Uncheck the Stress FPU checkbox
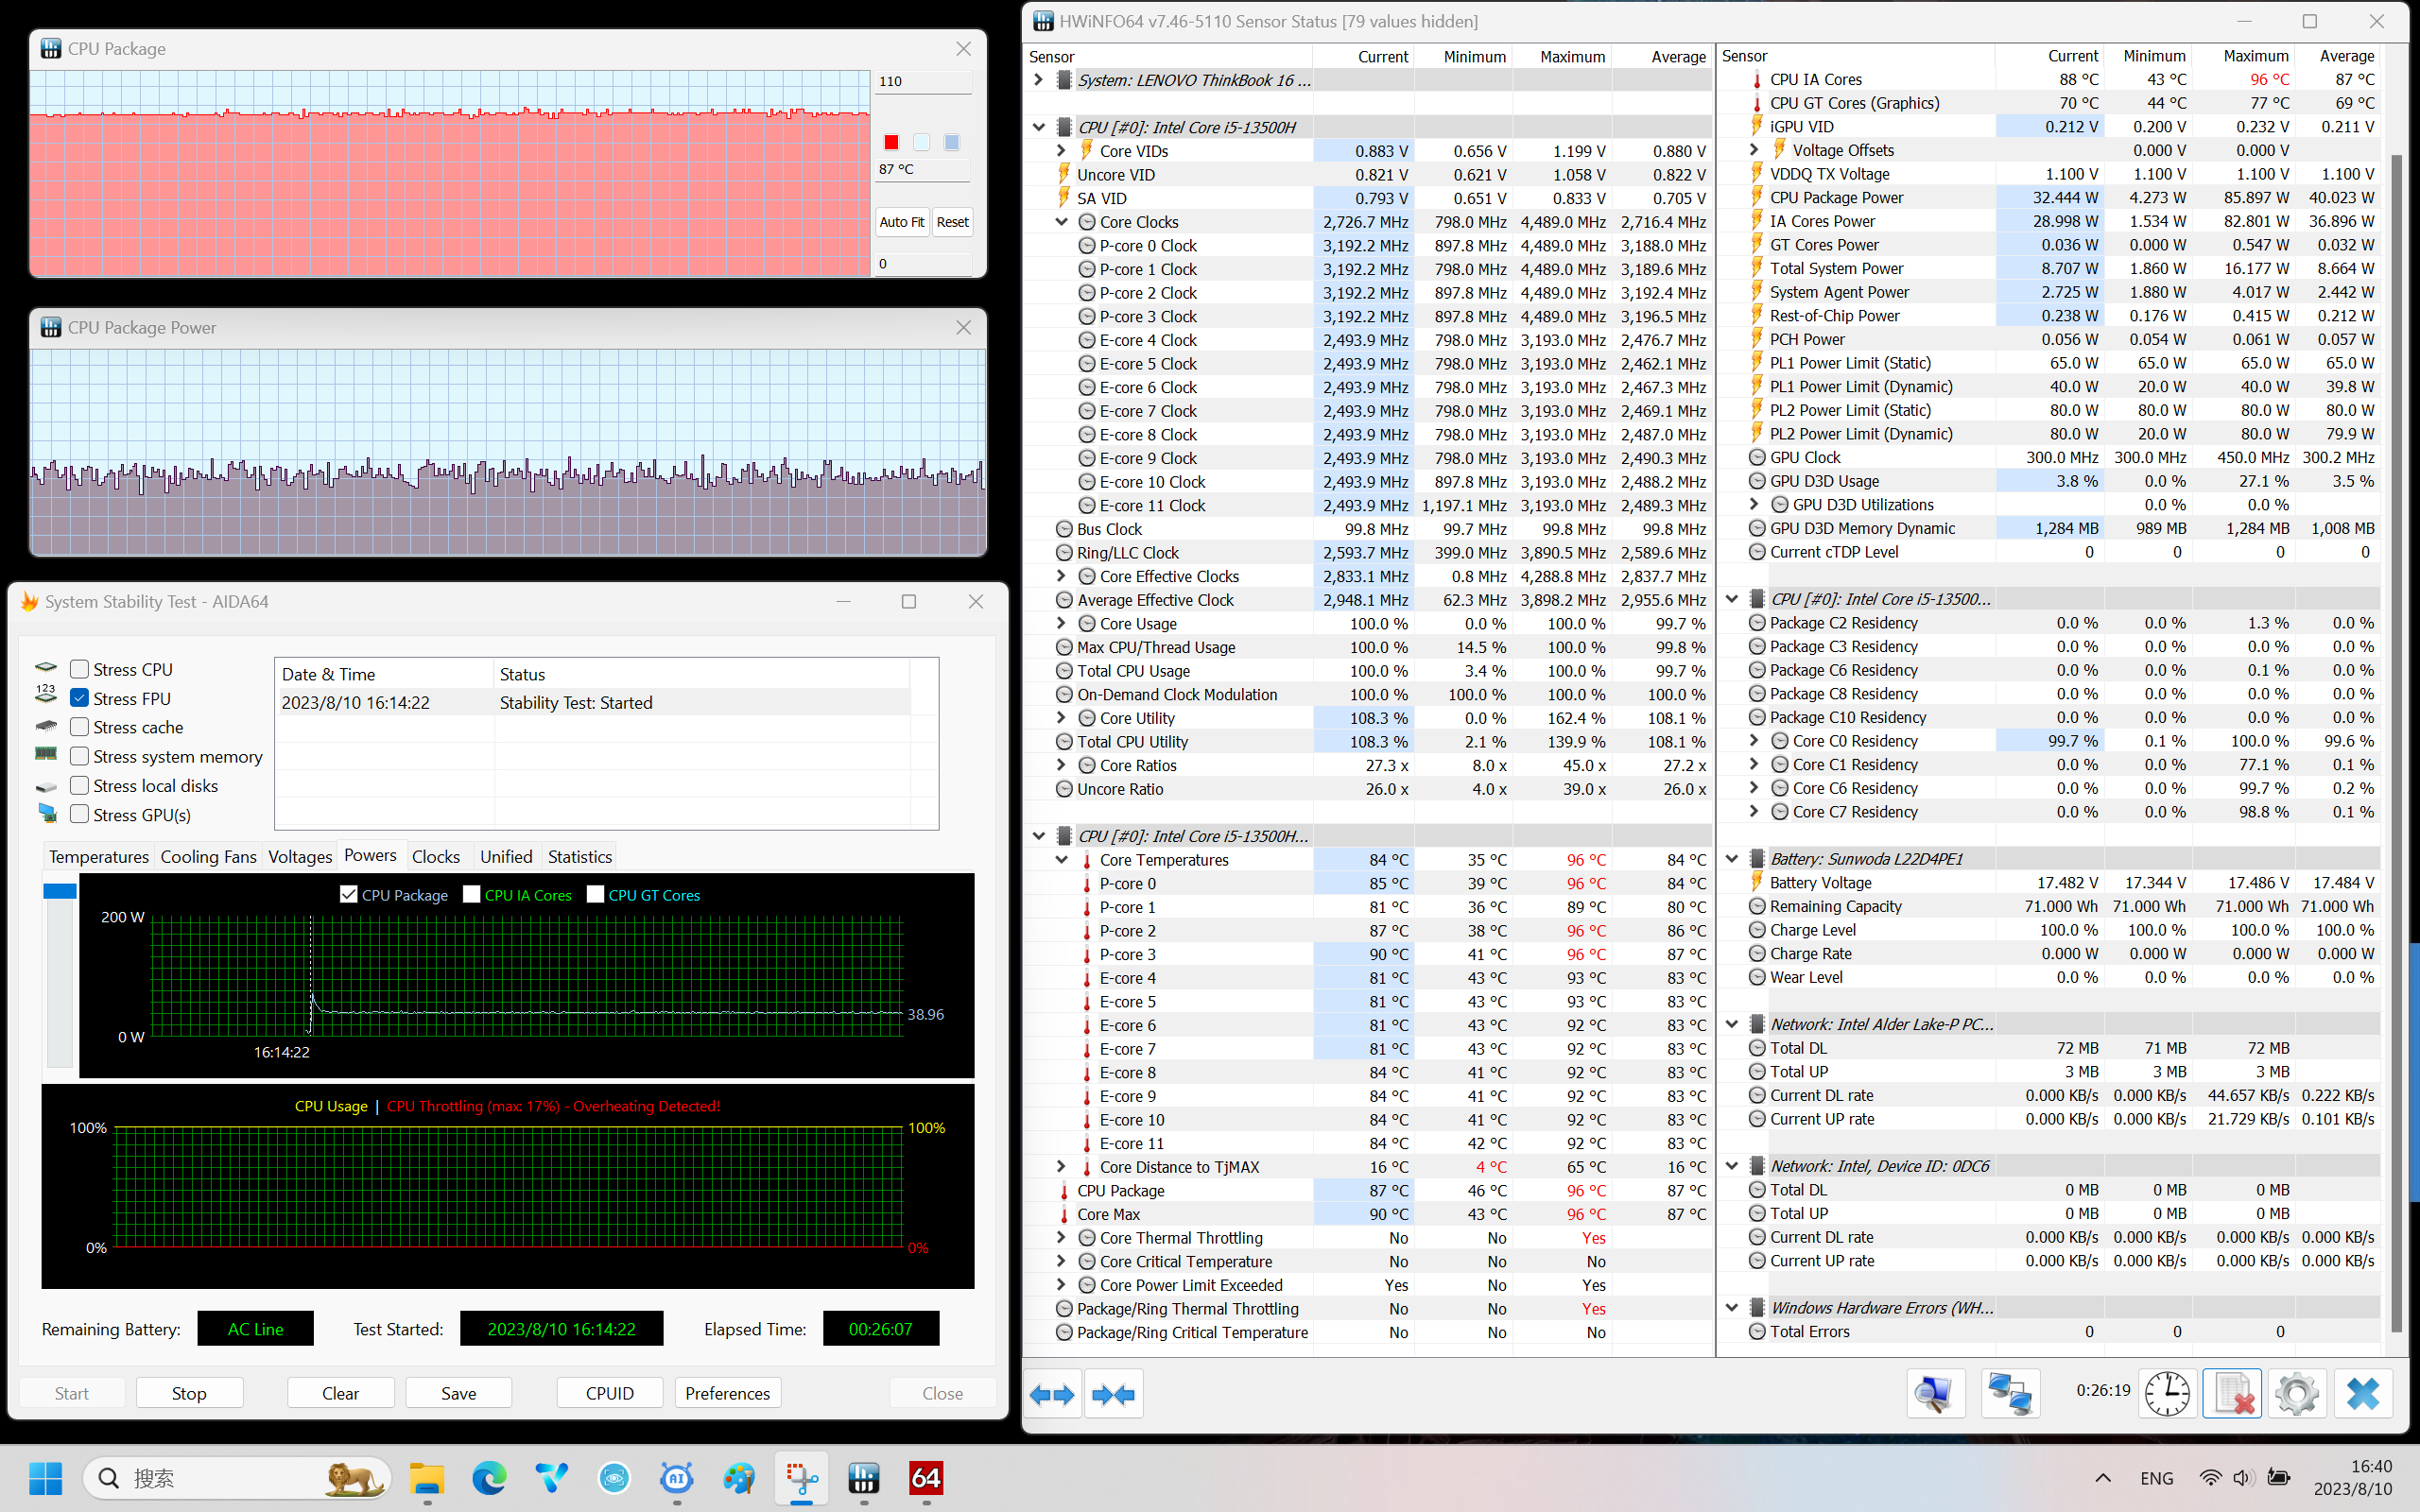This screenshot has height=1512, width=2420. pyautogui.click(x=80, y=698)
